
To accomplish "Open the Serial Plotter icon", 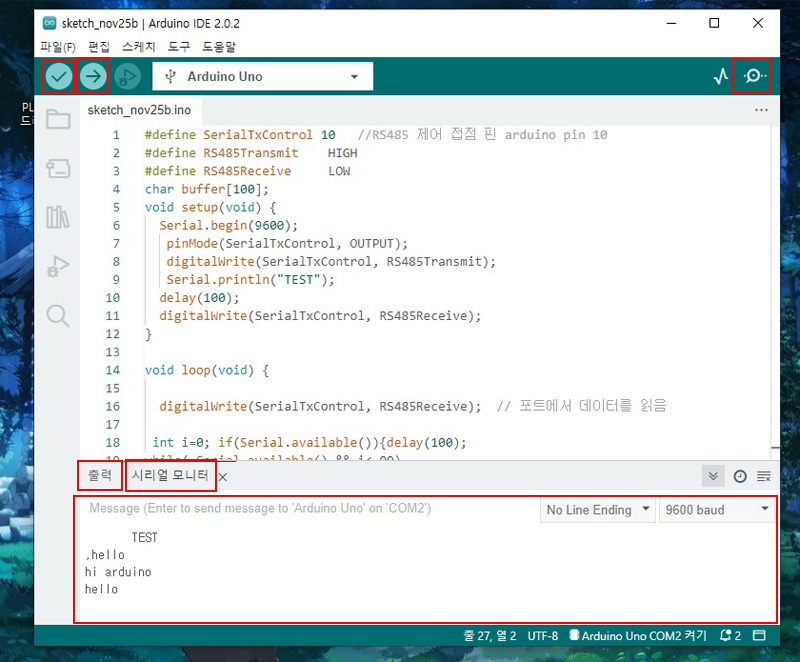I will (x=720, y=77).
